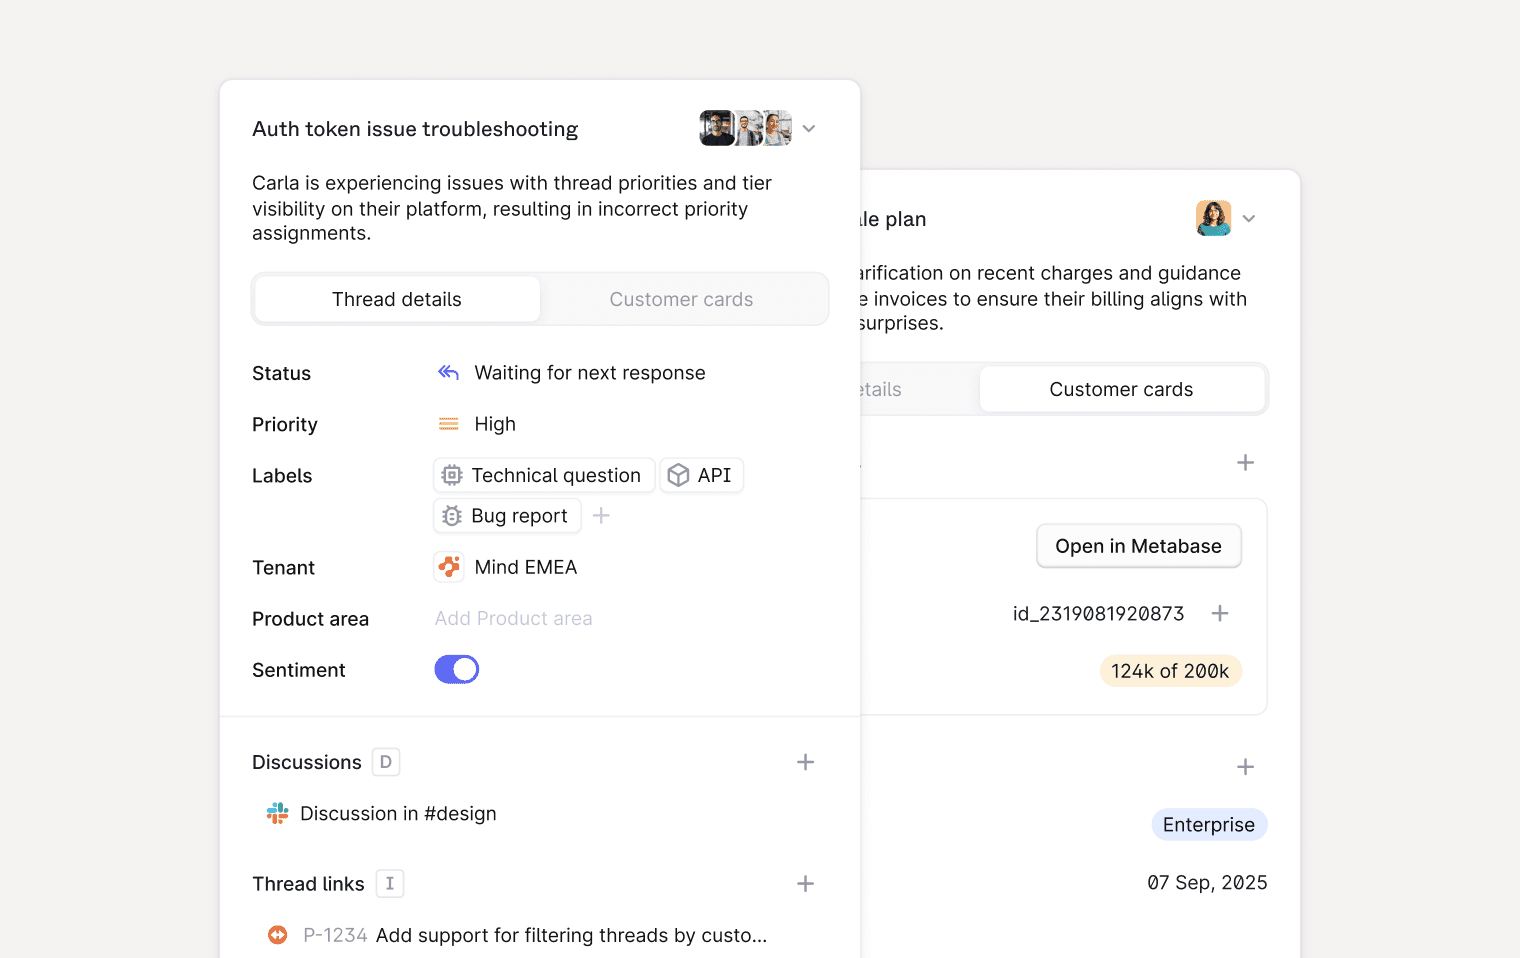Click the orange High priority bars icon
1520x958 pixels.
448,424
